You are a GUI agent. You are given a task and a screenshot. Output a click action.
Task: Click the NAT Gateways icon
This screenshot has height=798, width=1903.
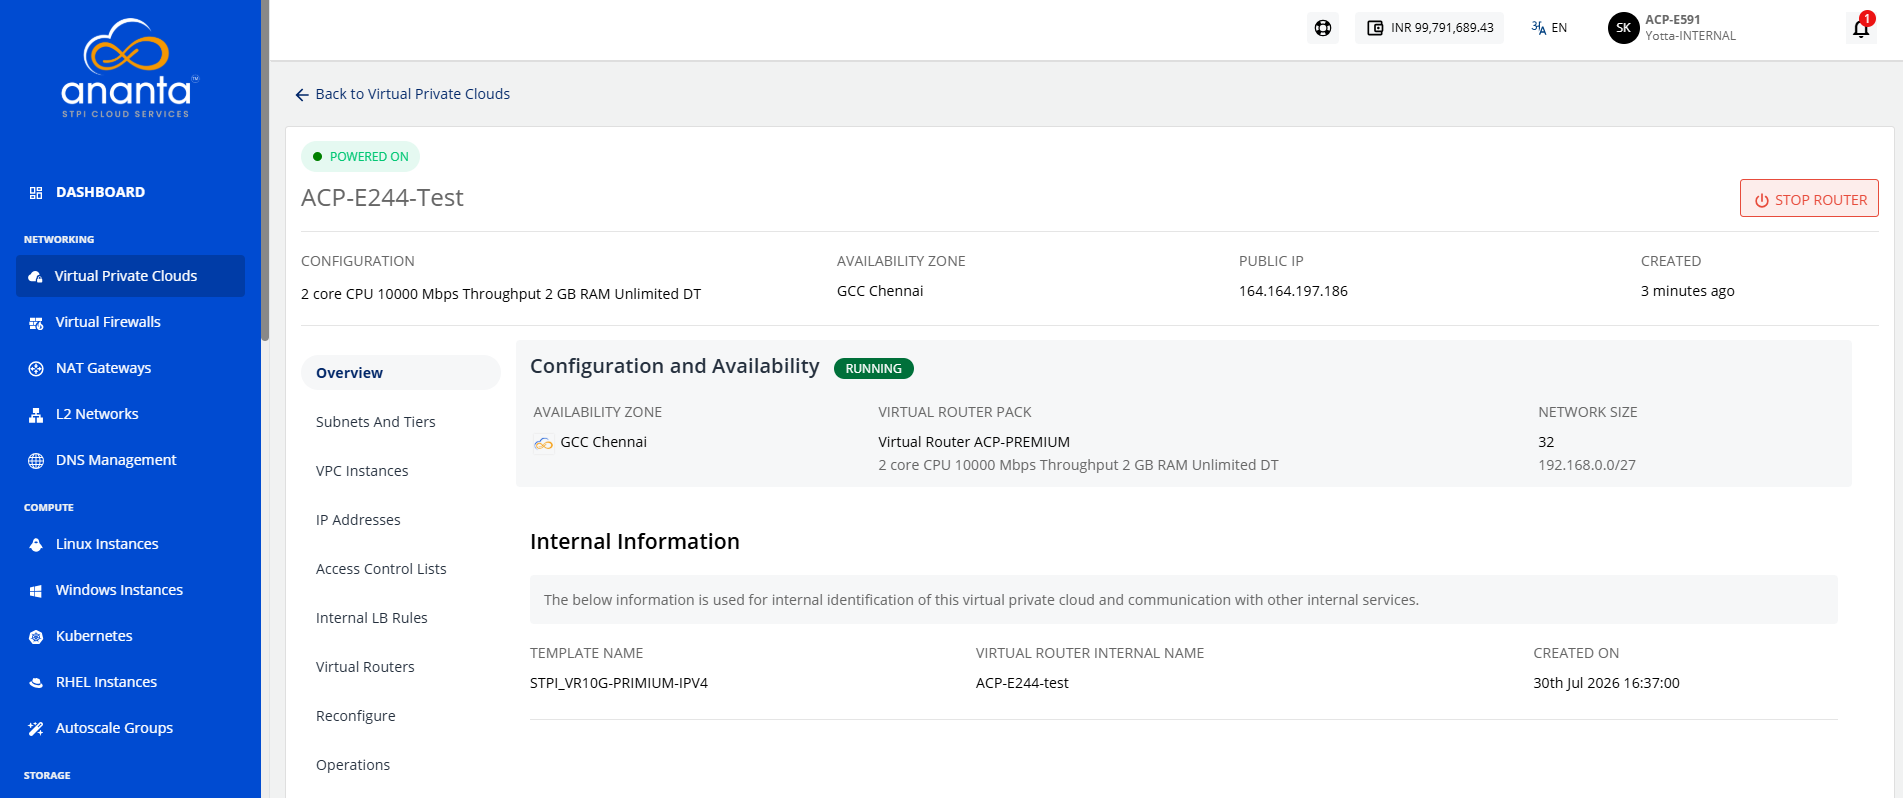pos(36,368)
